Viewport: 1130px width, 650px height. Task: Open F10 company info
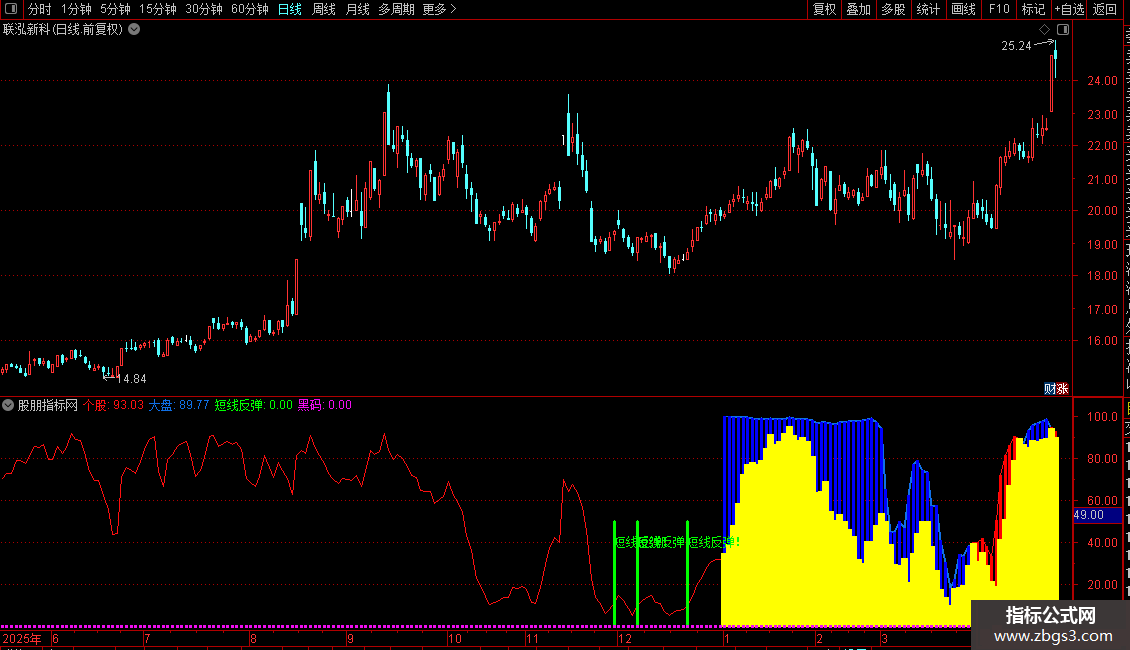[x=999, y=9]
